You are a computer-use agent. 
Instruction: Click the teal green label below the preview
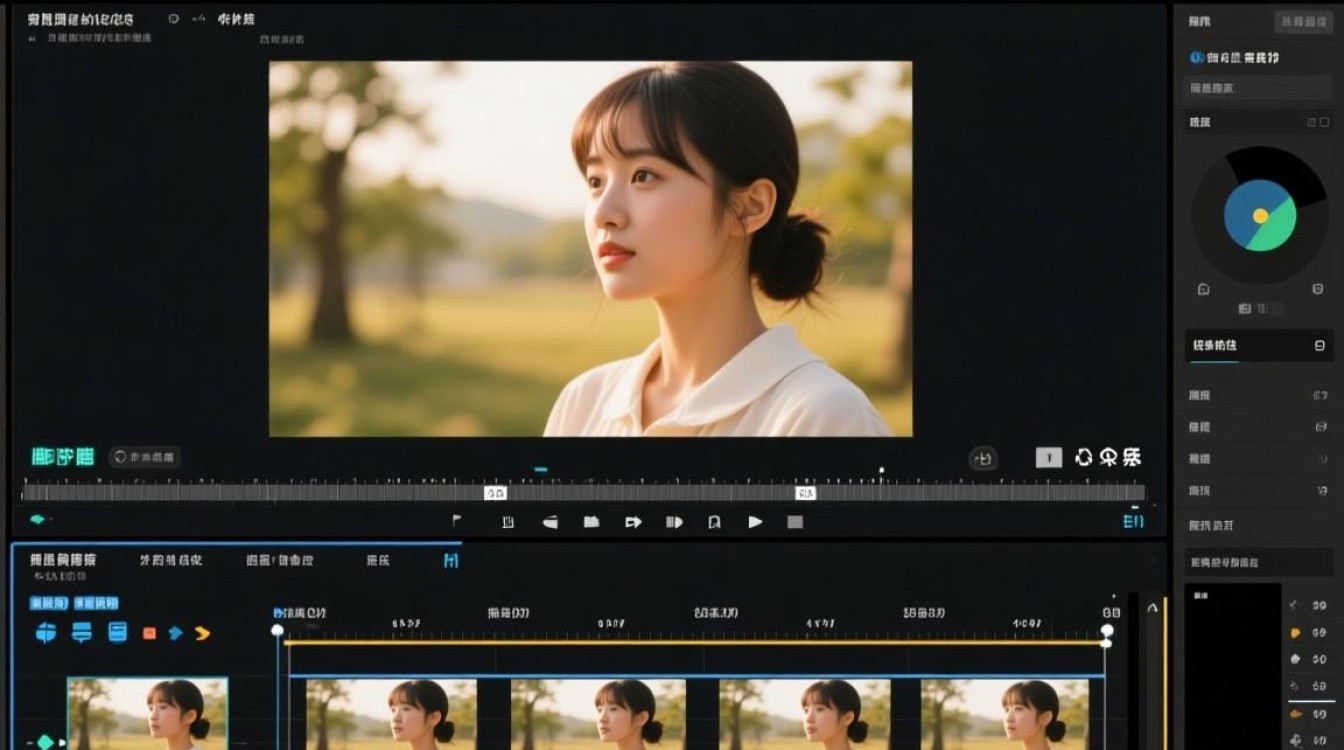click(x=63, y=457)
